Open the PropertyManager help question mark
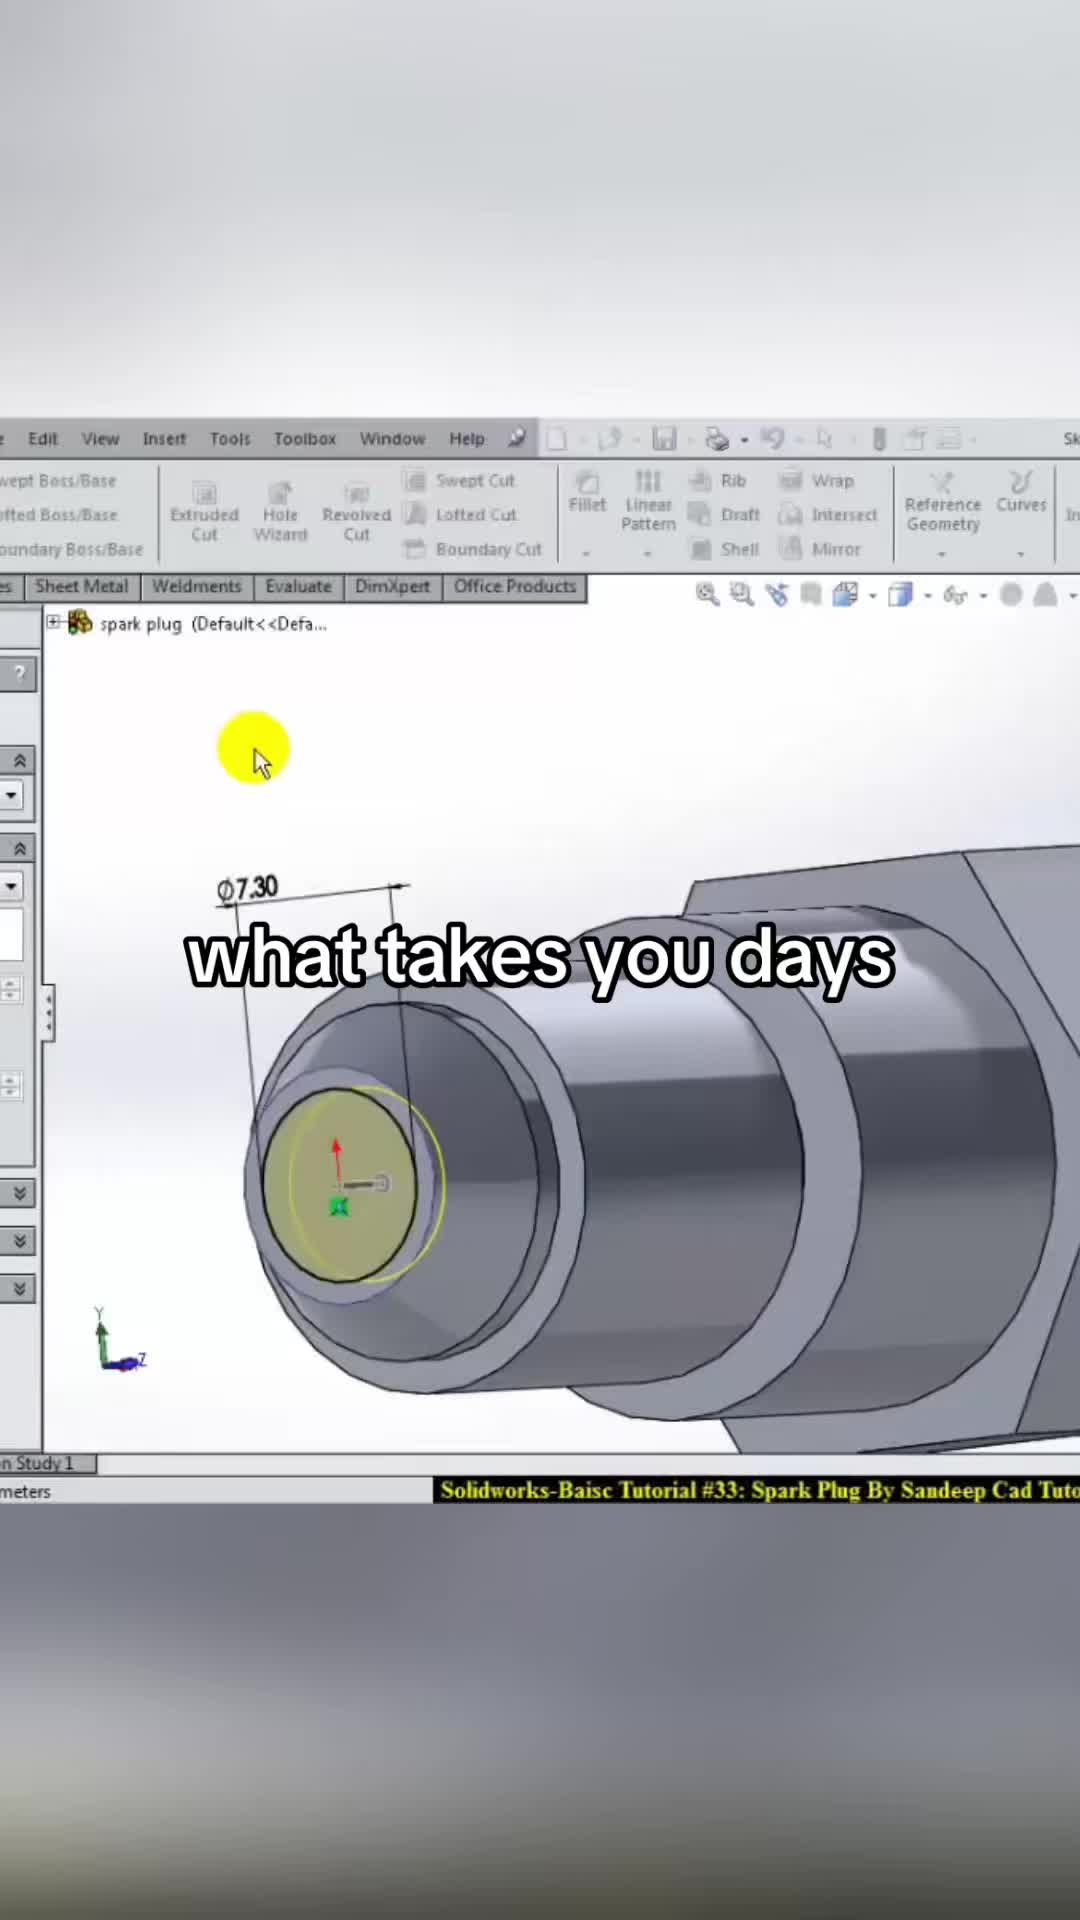Image resolution: width=1080 pixels, height=1920 pixels. 19,673
